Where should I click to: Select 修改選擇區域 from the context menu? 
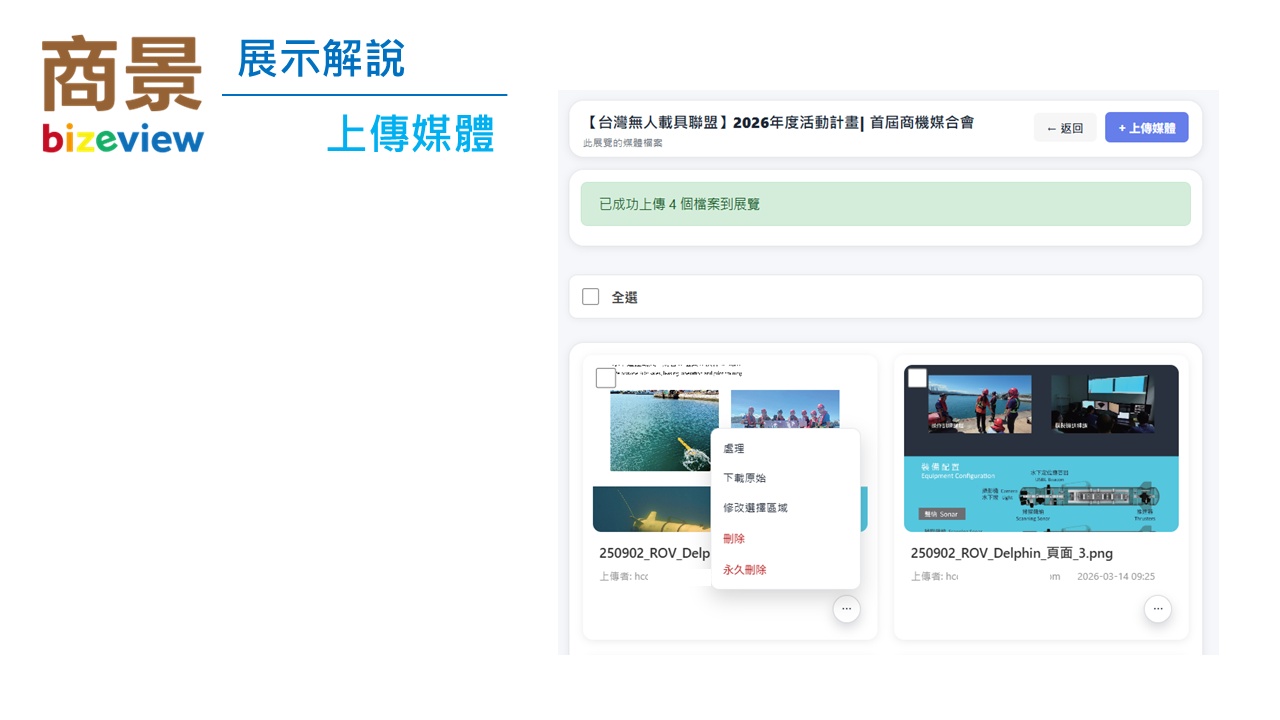(755, 508)
